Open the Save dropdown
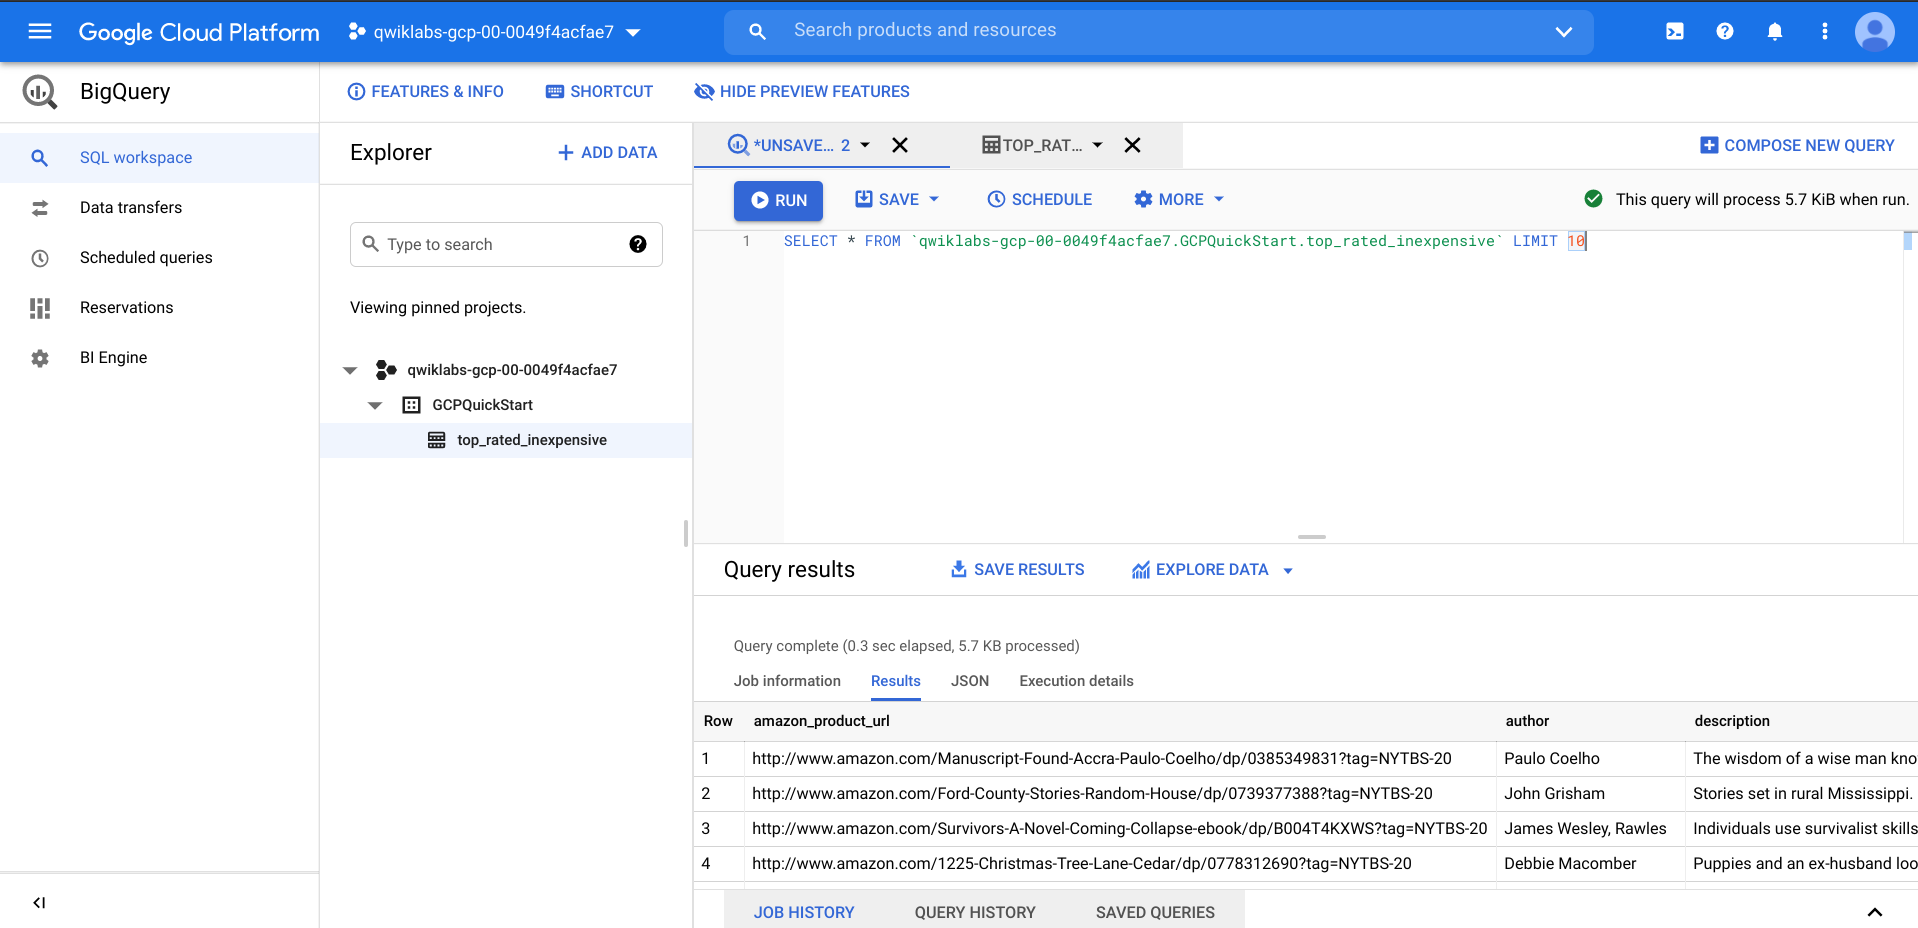This screenshot has height=928, width=1918. [x=897, y=199]
